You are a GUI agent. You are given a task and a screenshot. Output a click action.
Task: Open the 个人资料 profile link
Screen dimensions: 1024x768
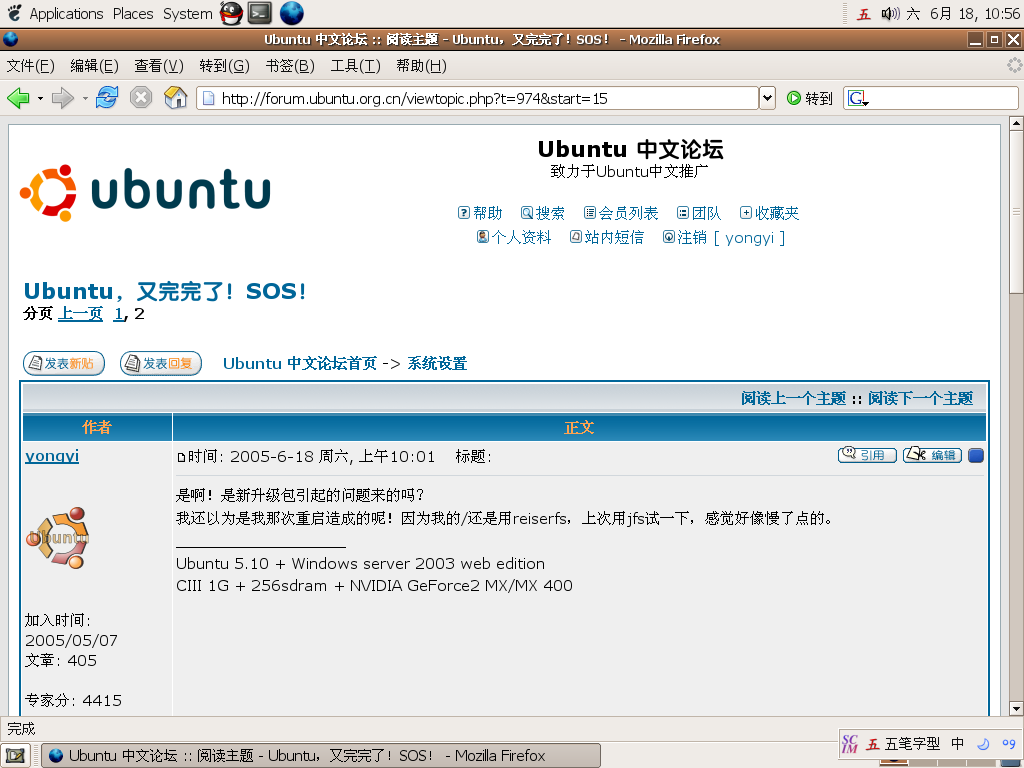(x=514, y=237)
